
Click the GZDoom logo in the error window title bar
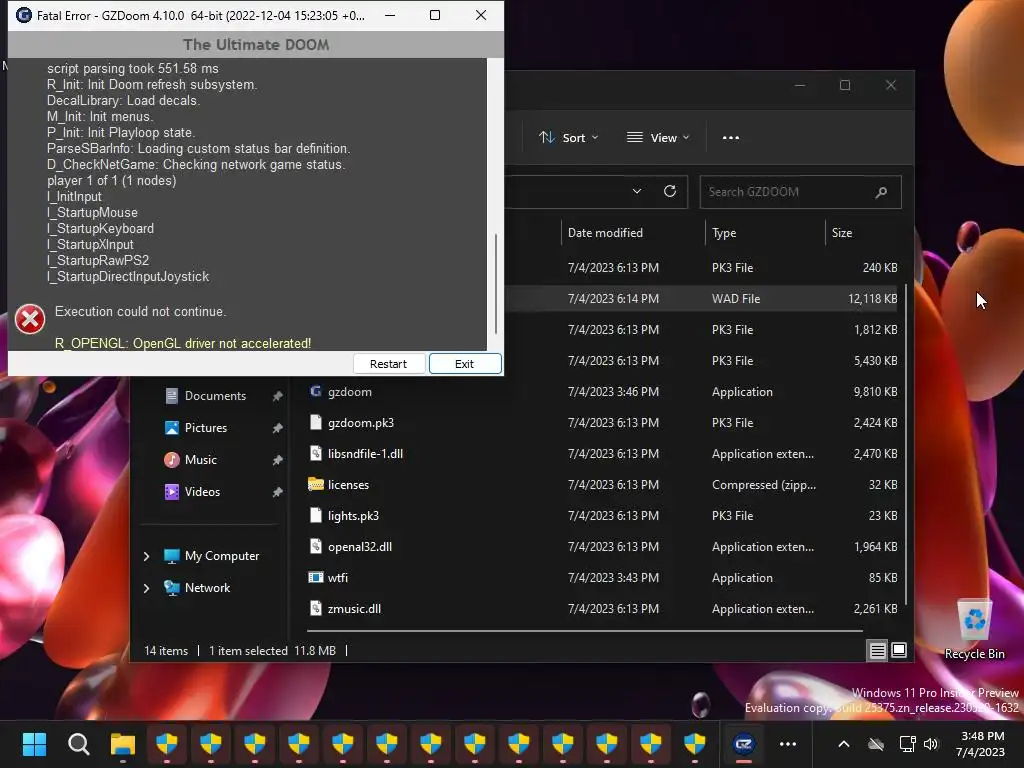pyautogui.click(x=24, y=15)
